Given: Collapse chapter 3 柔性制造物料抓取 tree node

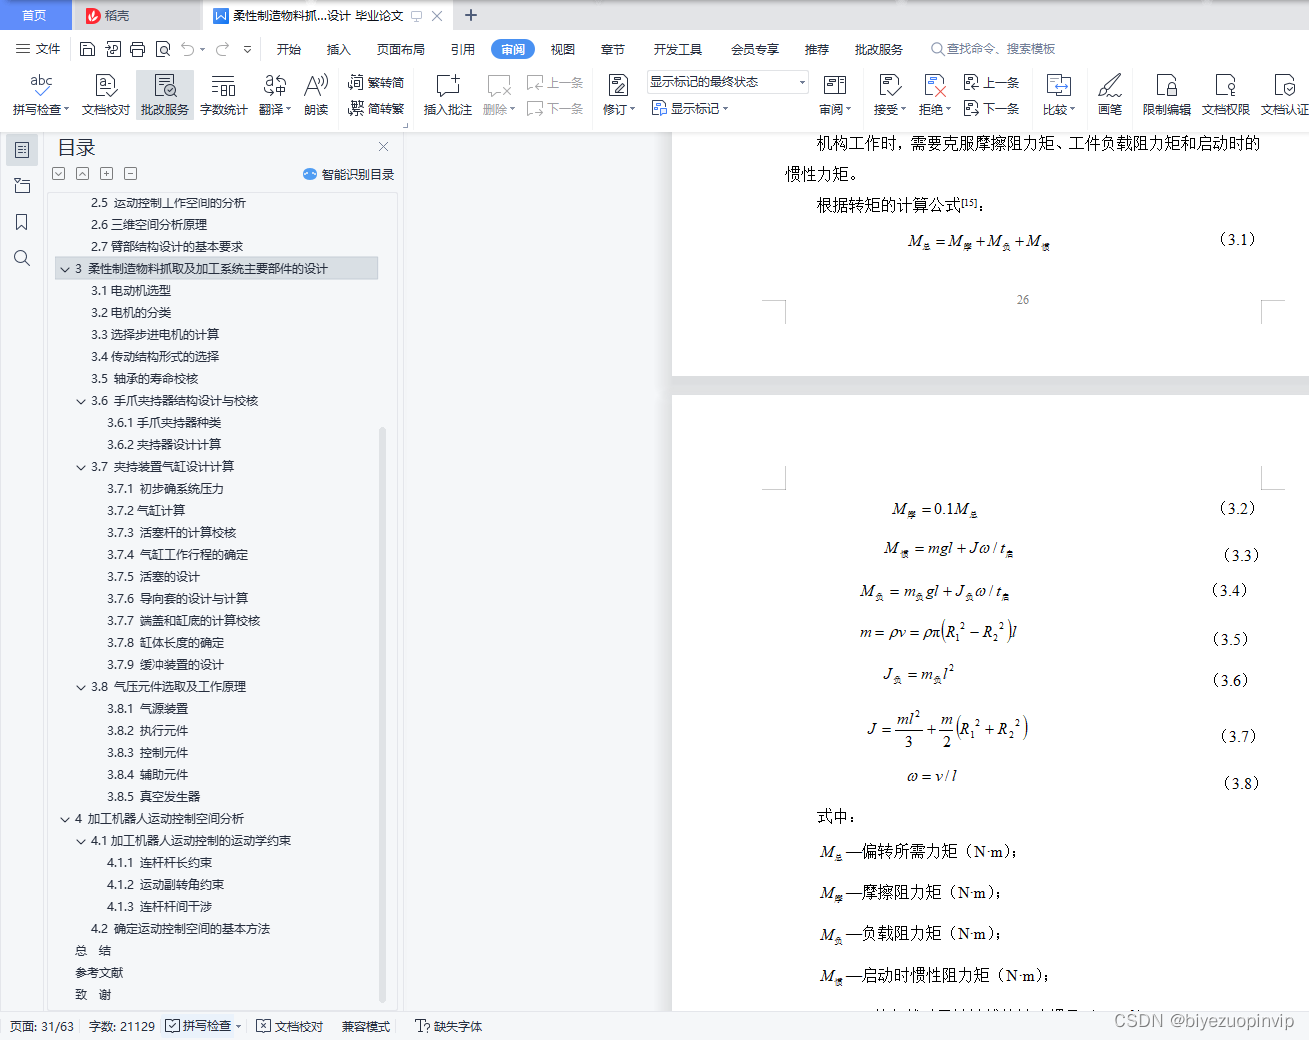Looking at the screenshot, I should 65,269.
